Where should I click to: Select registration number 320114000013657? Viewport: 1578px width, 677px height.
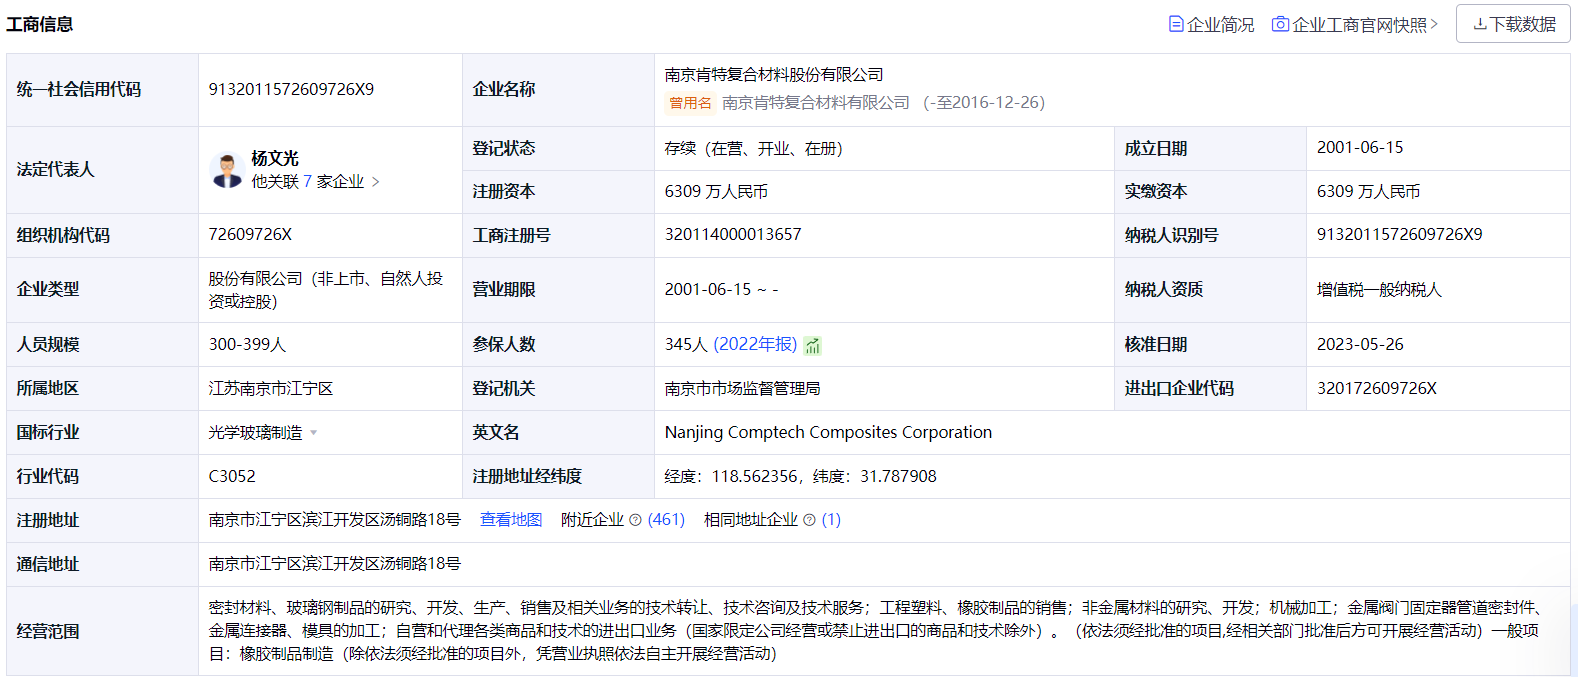click(x=733, y=235)
